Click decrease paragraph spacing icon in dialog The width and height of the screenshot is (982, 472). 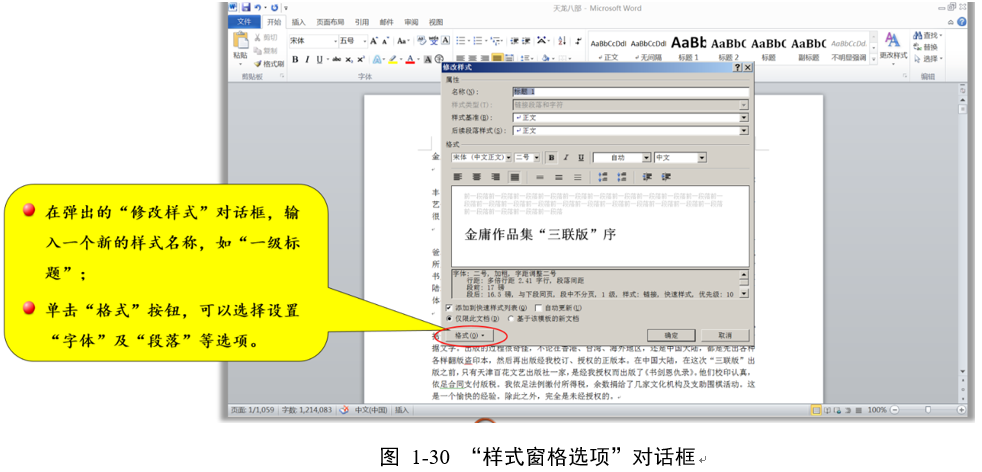tap(622, 177)
